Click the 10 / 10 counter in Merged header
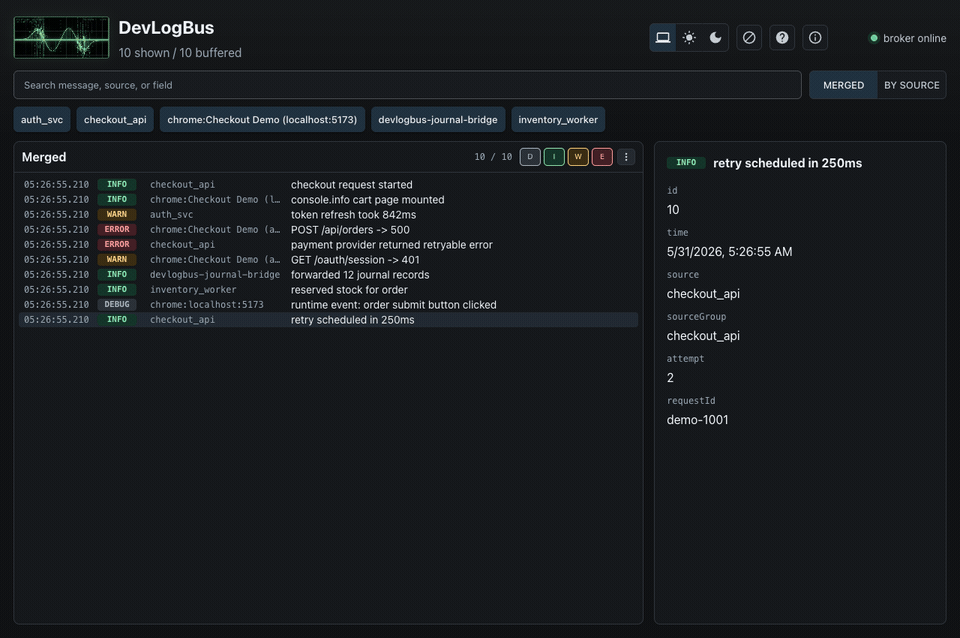960x638 pixels. click(493, 157)
